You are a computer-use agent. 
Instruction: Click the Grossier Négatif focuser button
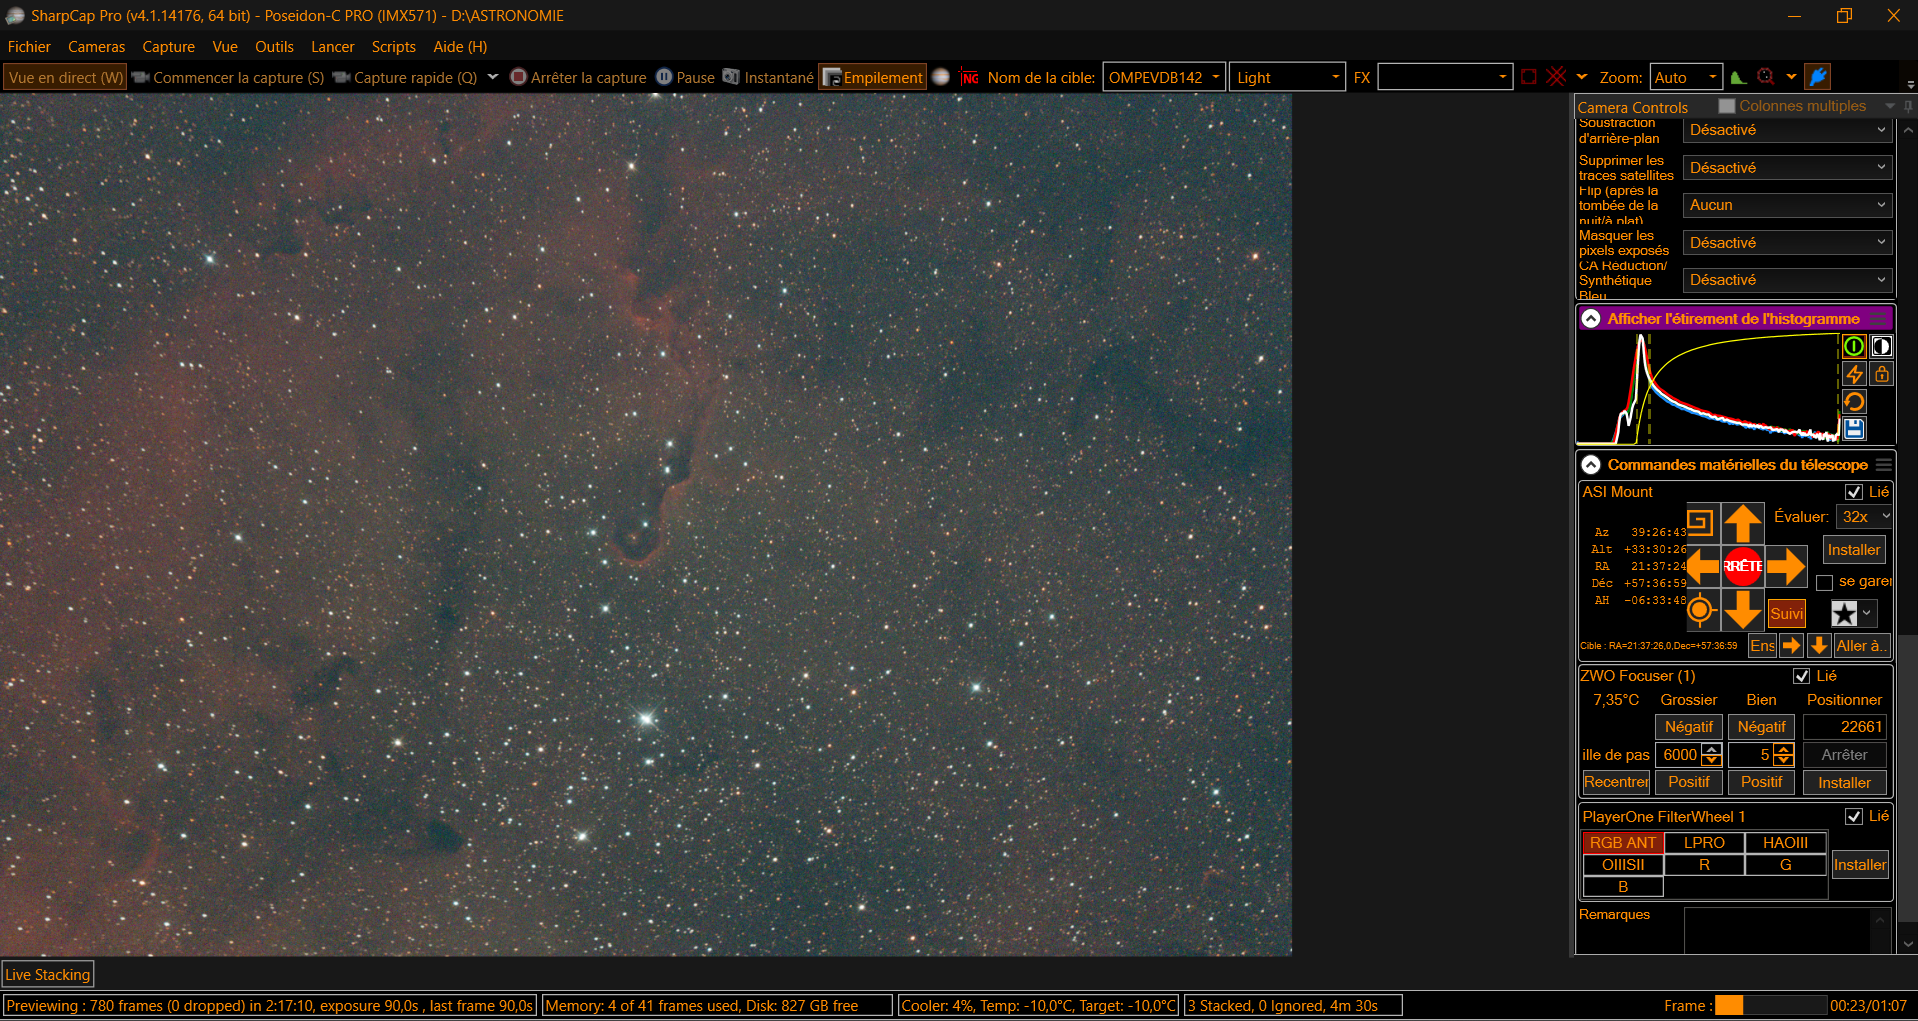pos(1688,727)
